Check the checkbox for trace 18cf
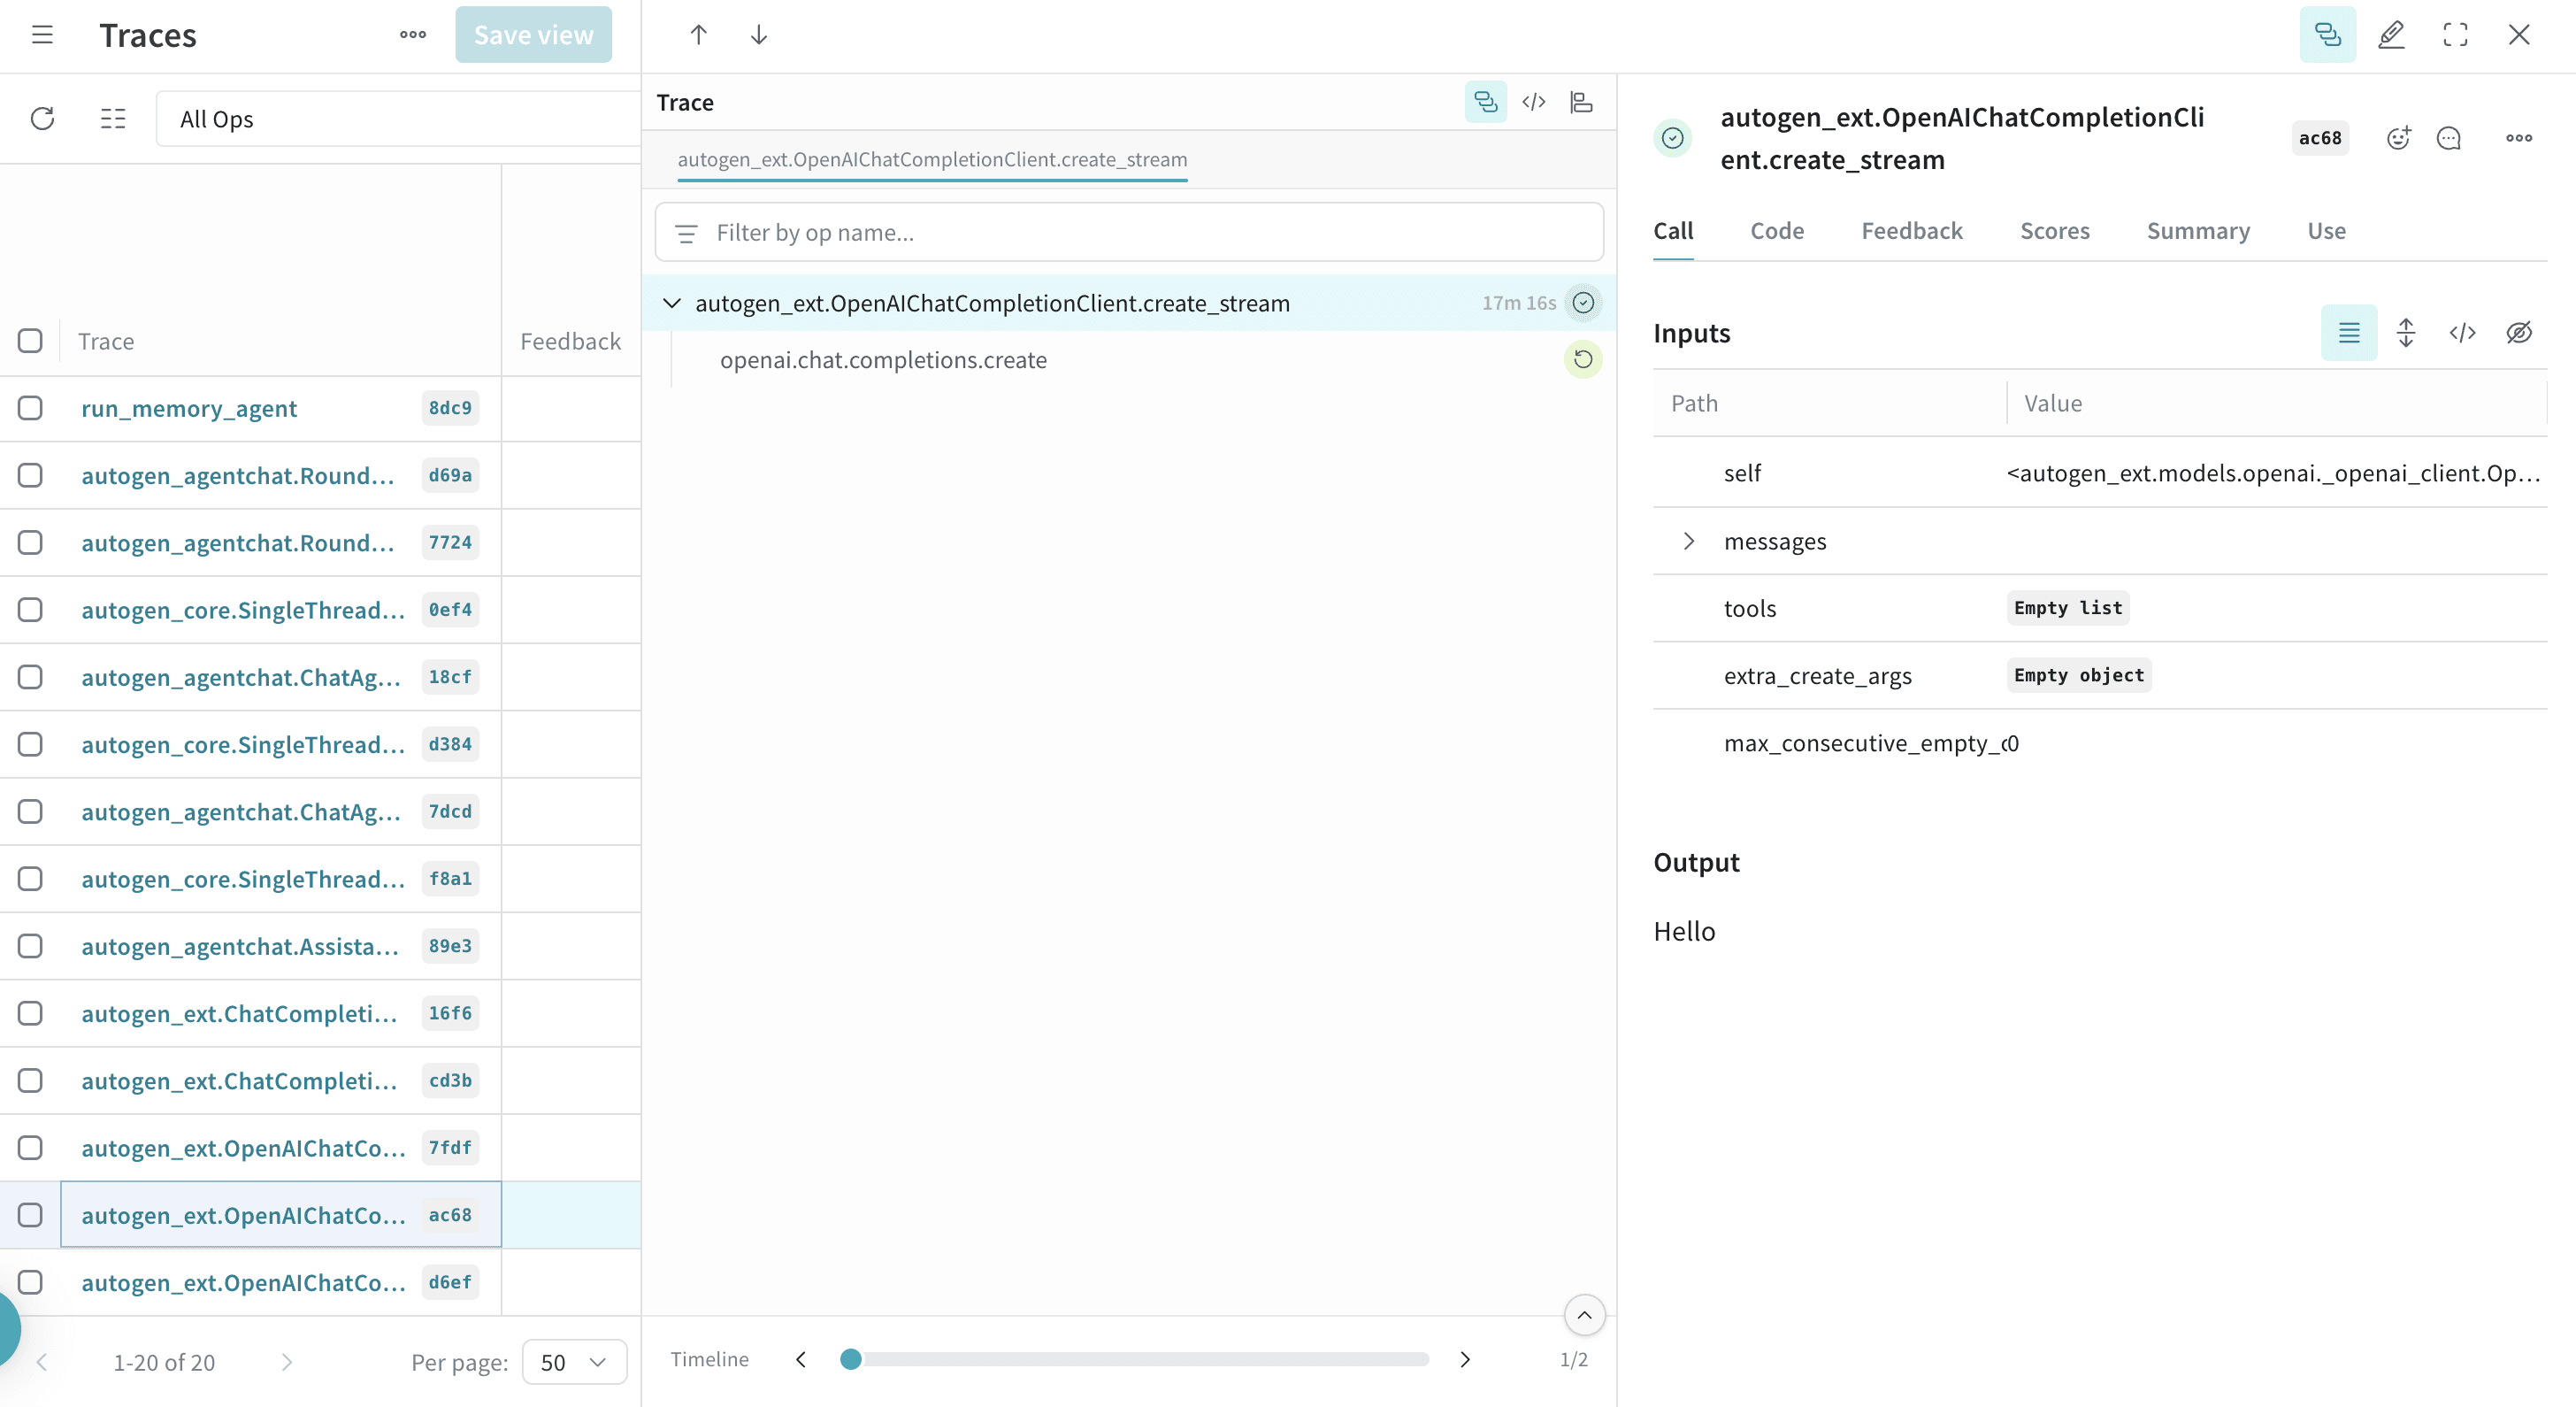The width and height of the screenshot is (2576, 1407). tap(30, 677)
